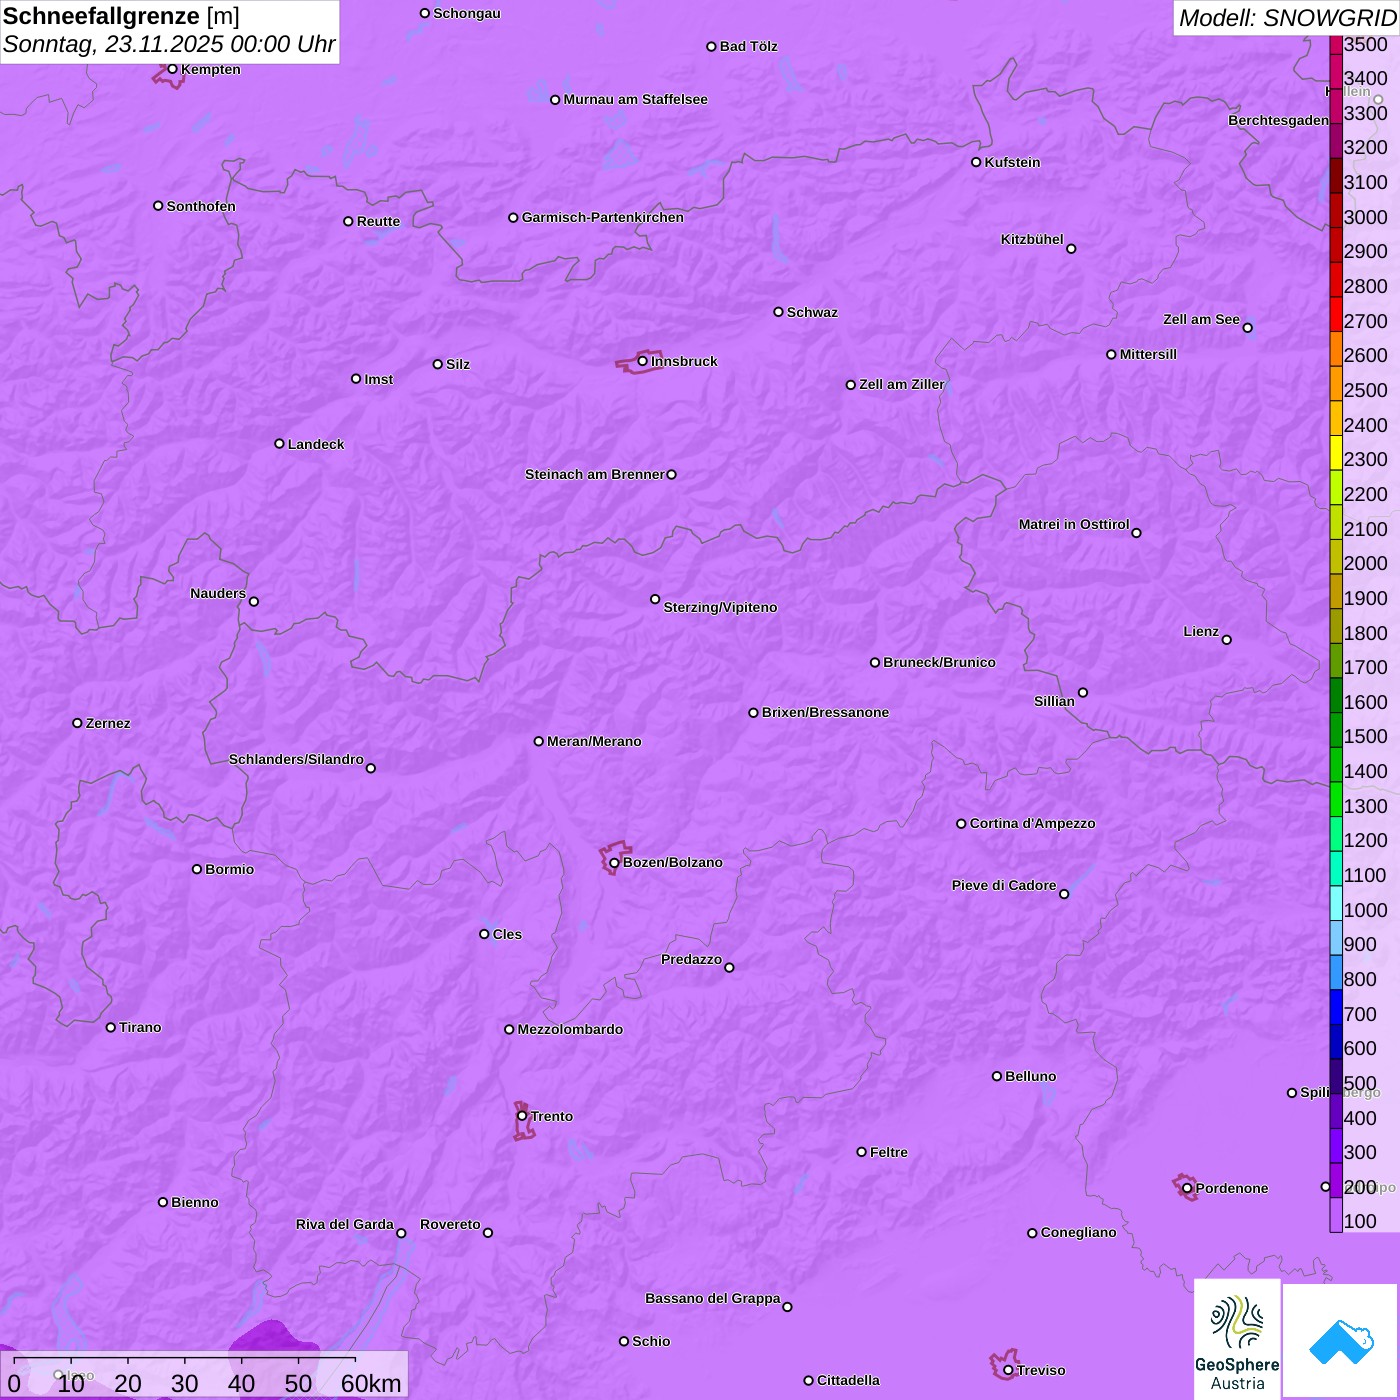Select the Pordenone city marker
The width and height of the screenshot is (1400, 1400).
(x=1187, y=1188)
